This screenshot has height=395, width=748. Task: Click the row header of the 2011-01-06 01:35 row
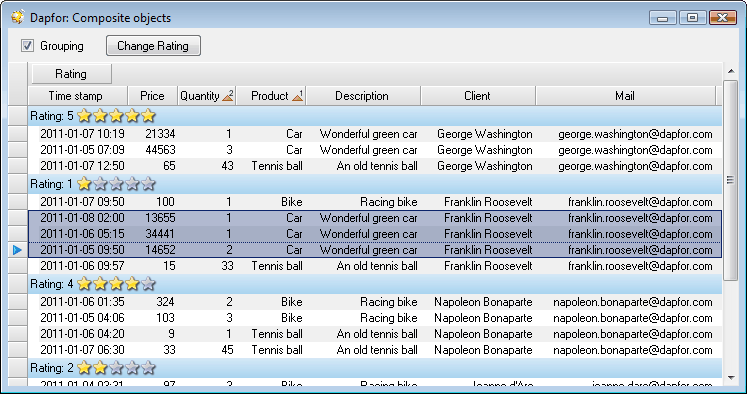(18, 302)
